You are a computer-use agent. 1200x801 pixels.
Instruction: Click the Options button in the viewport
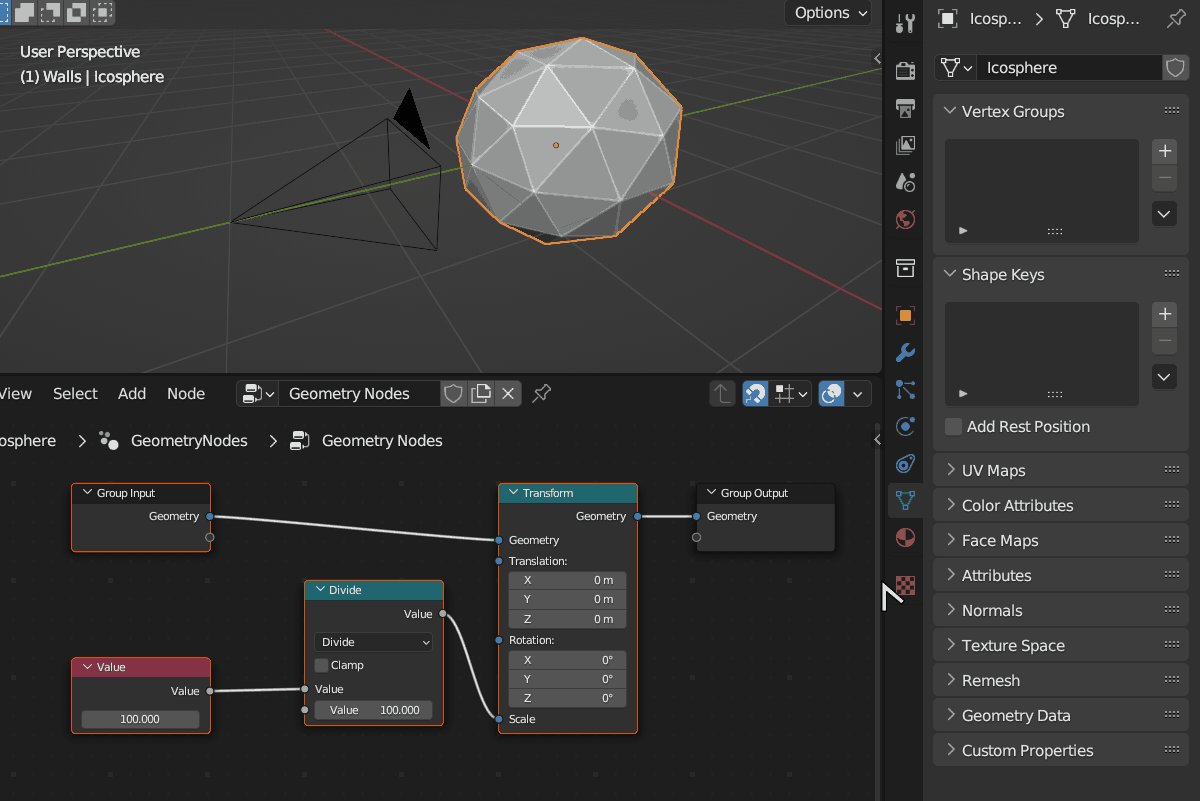(827, 13)
